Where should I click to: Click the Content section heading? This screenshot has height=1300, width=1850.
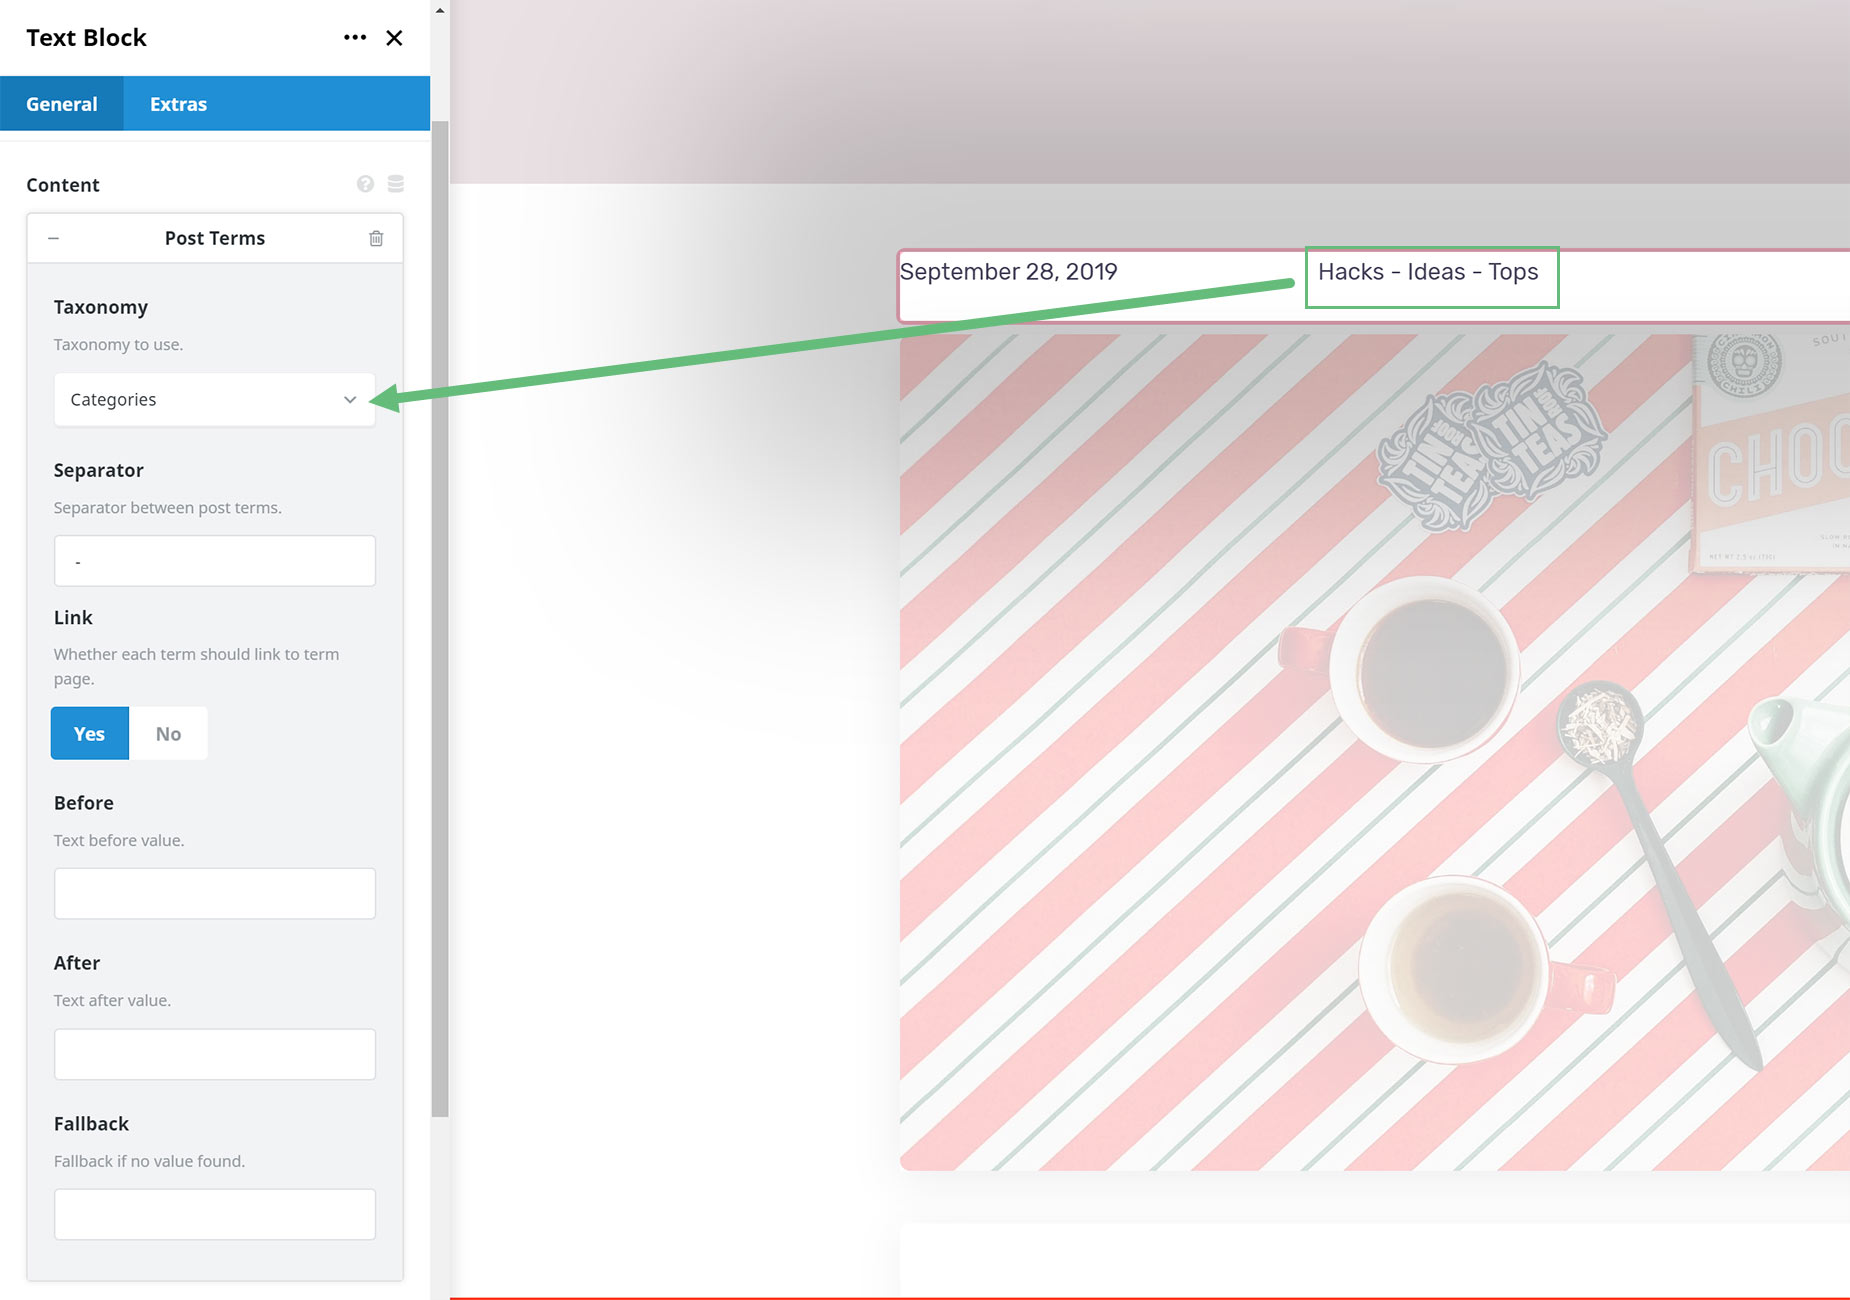63,185
